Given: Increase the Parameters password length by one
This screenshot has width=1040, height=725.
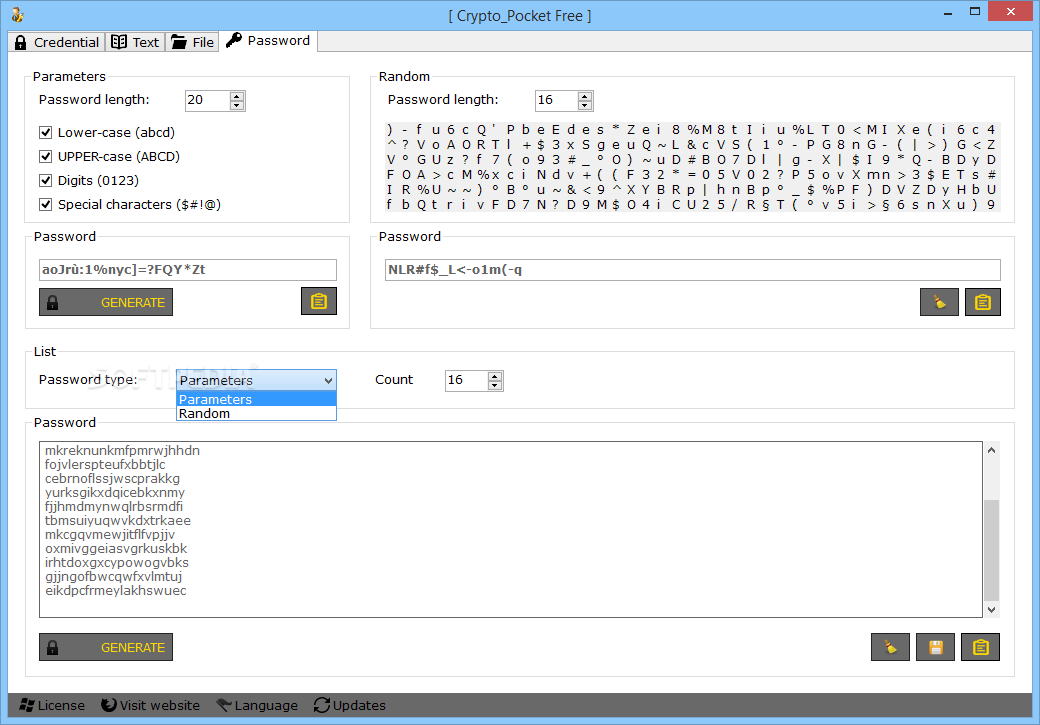Looking at the screenshot, I should click(x=237, y=96).
